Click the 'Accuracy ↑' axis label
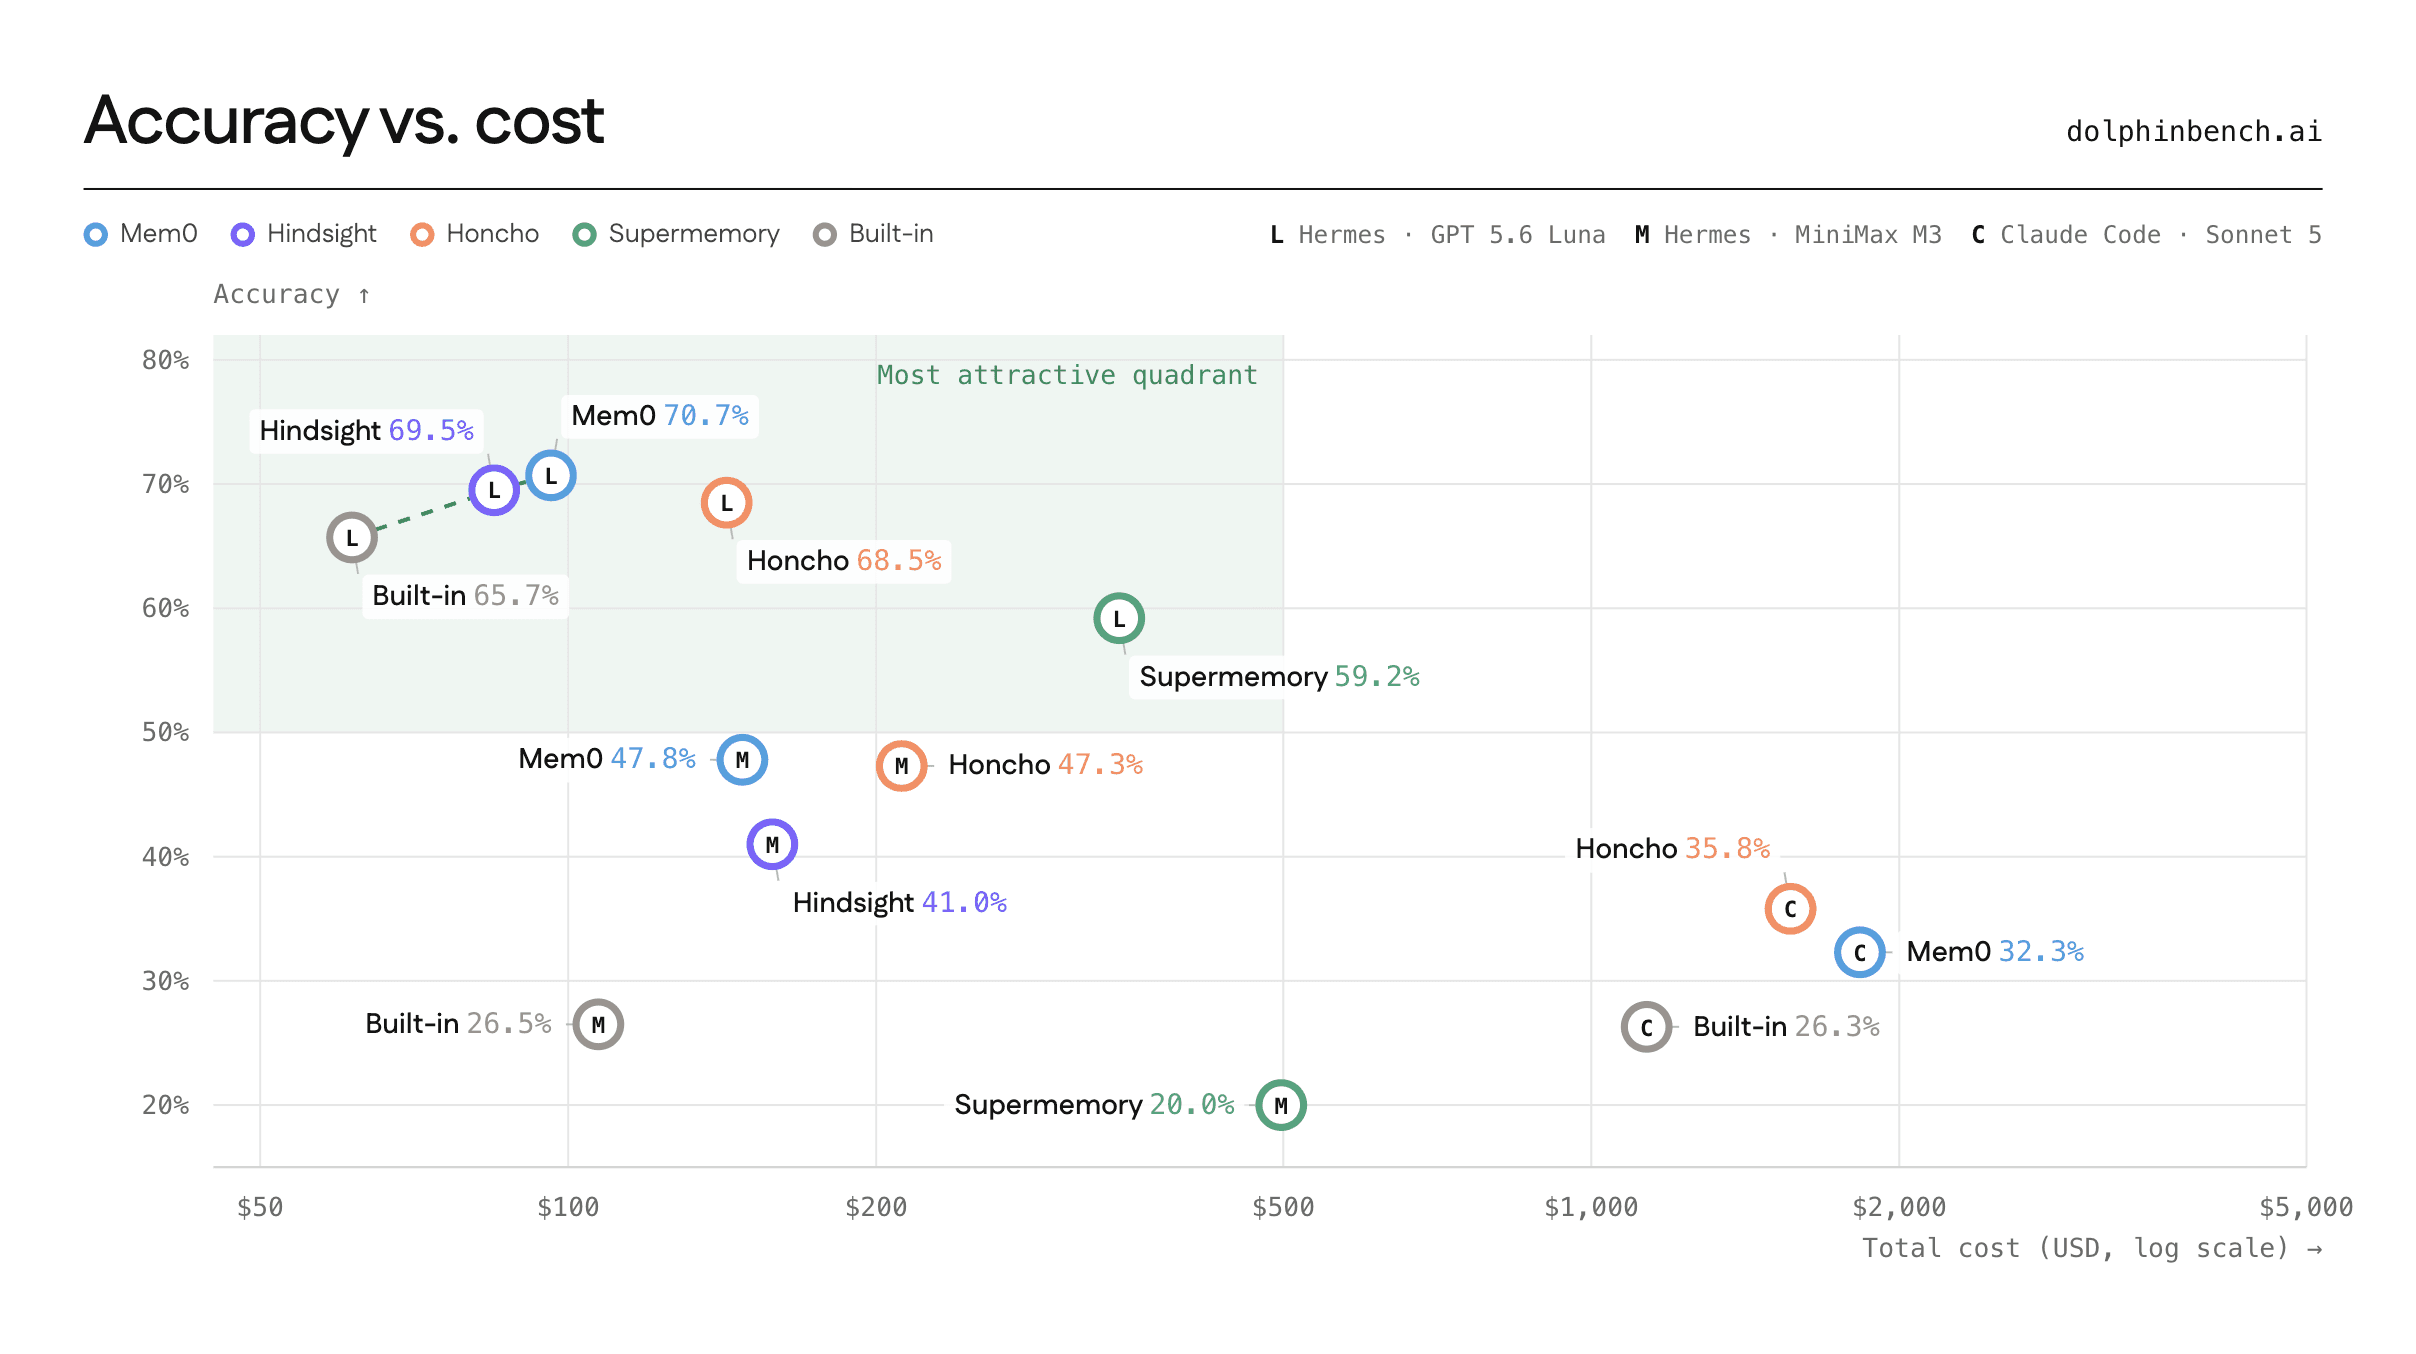This screenshot has height=1354, width=2416. point(292,294)
